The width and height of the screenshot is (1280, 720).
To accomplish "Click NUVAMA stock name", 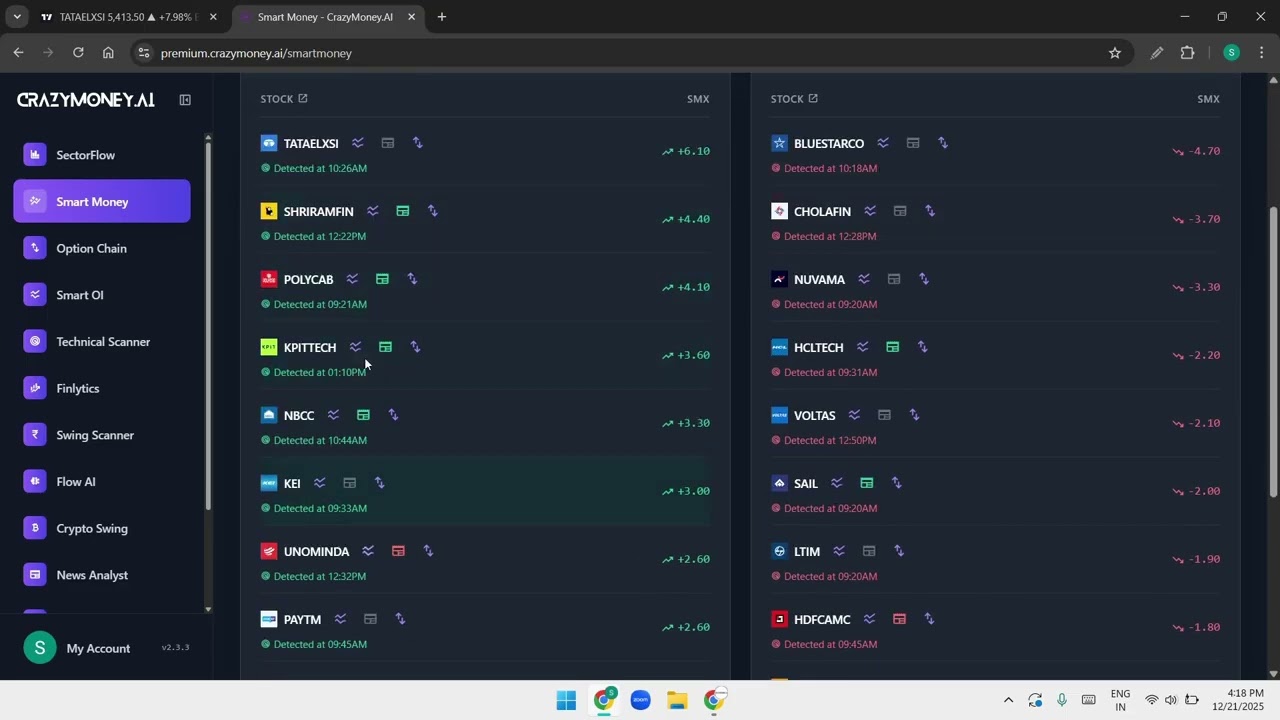I will 819,280.
